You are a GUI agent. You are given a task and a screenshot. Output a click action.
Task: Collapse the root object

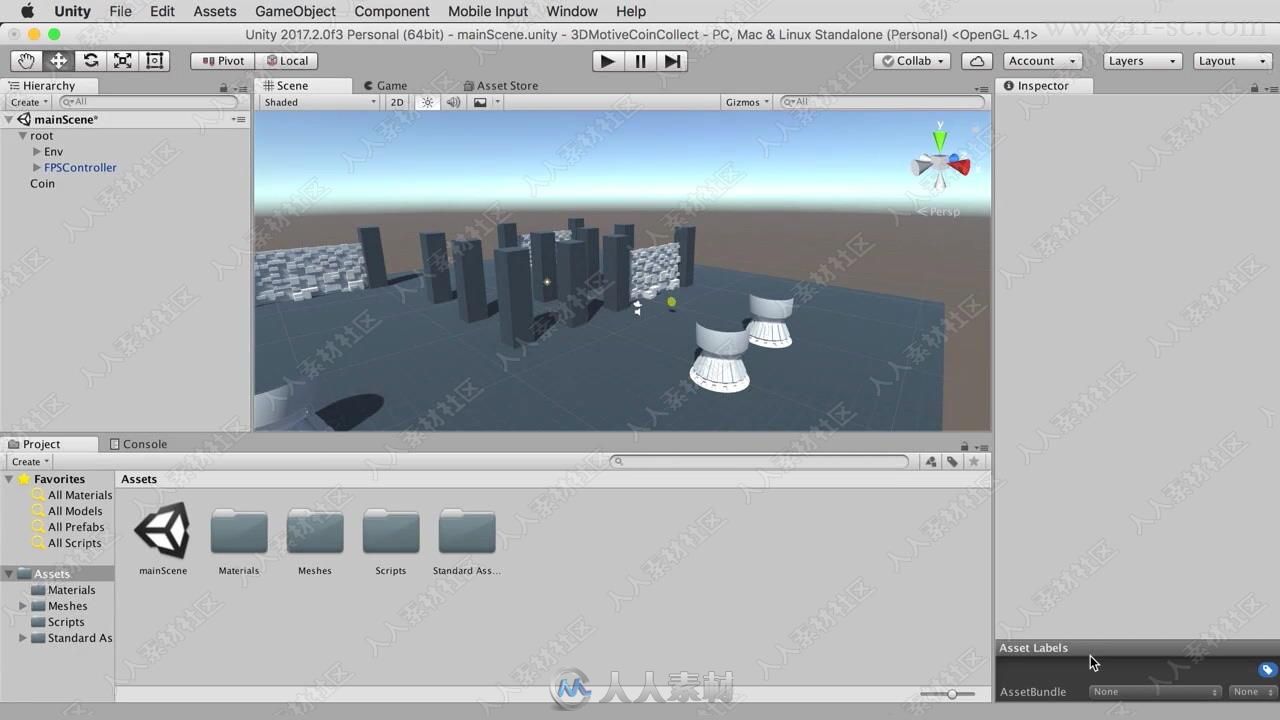(22, 136)
